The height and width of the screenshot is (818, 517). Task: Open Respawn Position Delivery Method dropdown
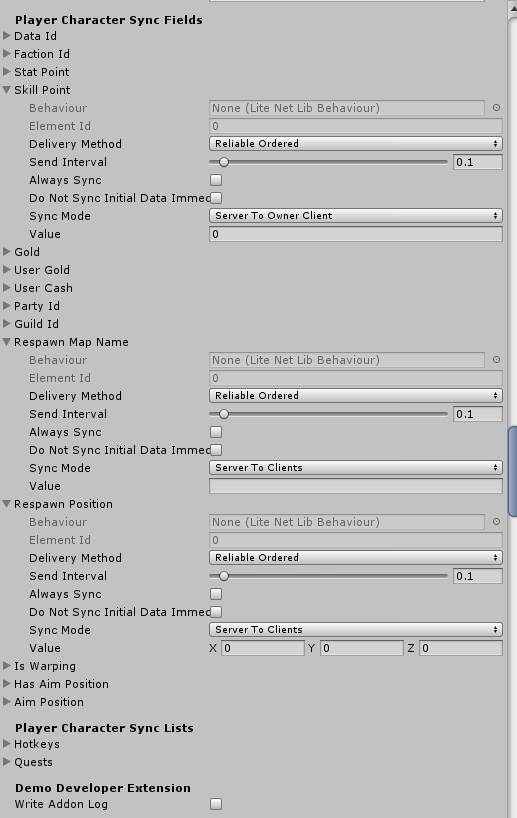point(356,558)
